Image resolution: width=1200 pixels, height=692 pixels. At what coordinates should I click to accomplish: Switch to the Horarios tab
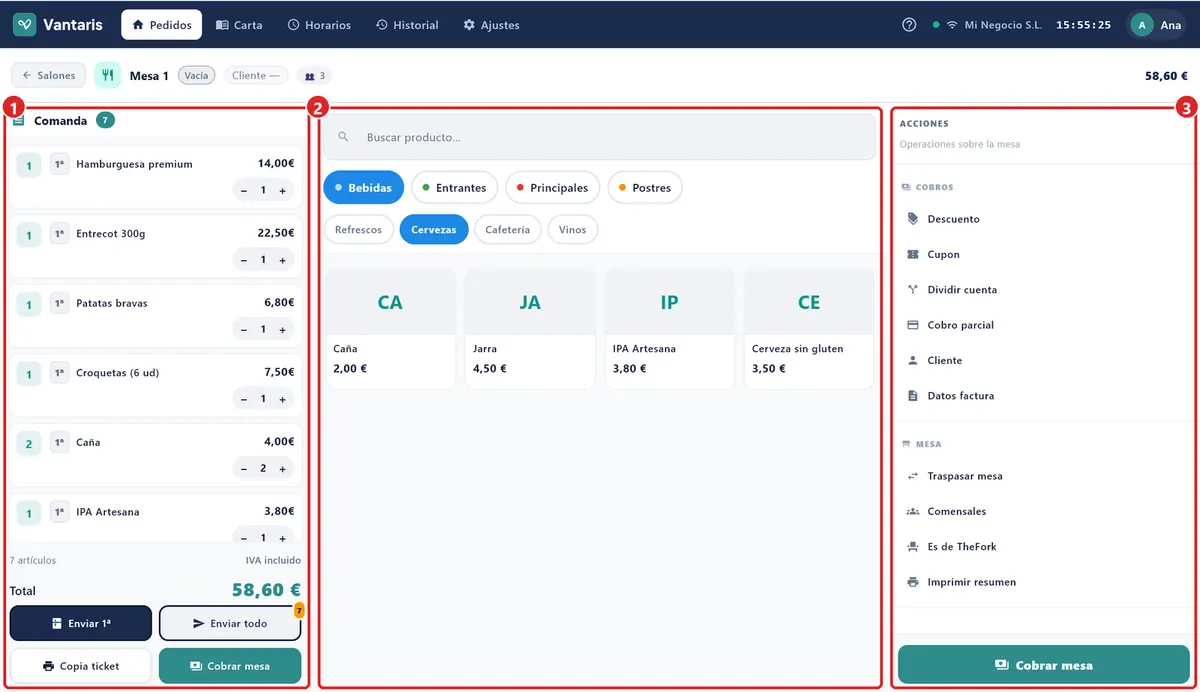[319, 25]
